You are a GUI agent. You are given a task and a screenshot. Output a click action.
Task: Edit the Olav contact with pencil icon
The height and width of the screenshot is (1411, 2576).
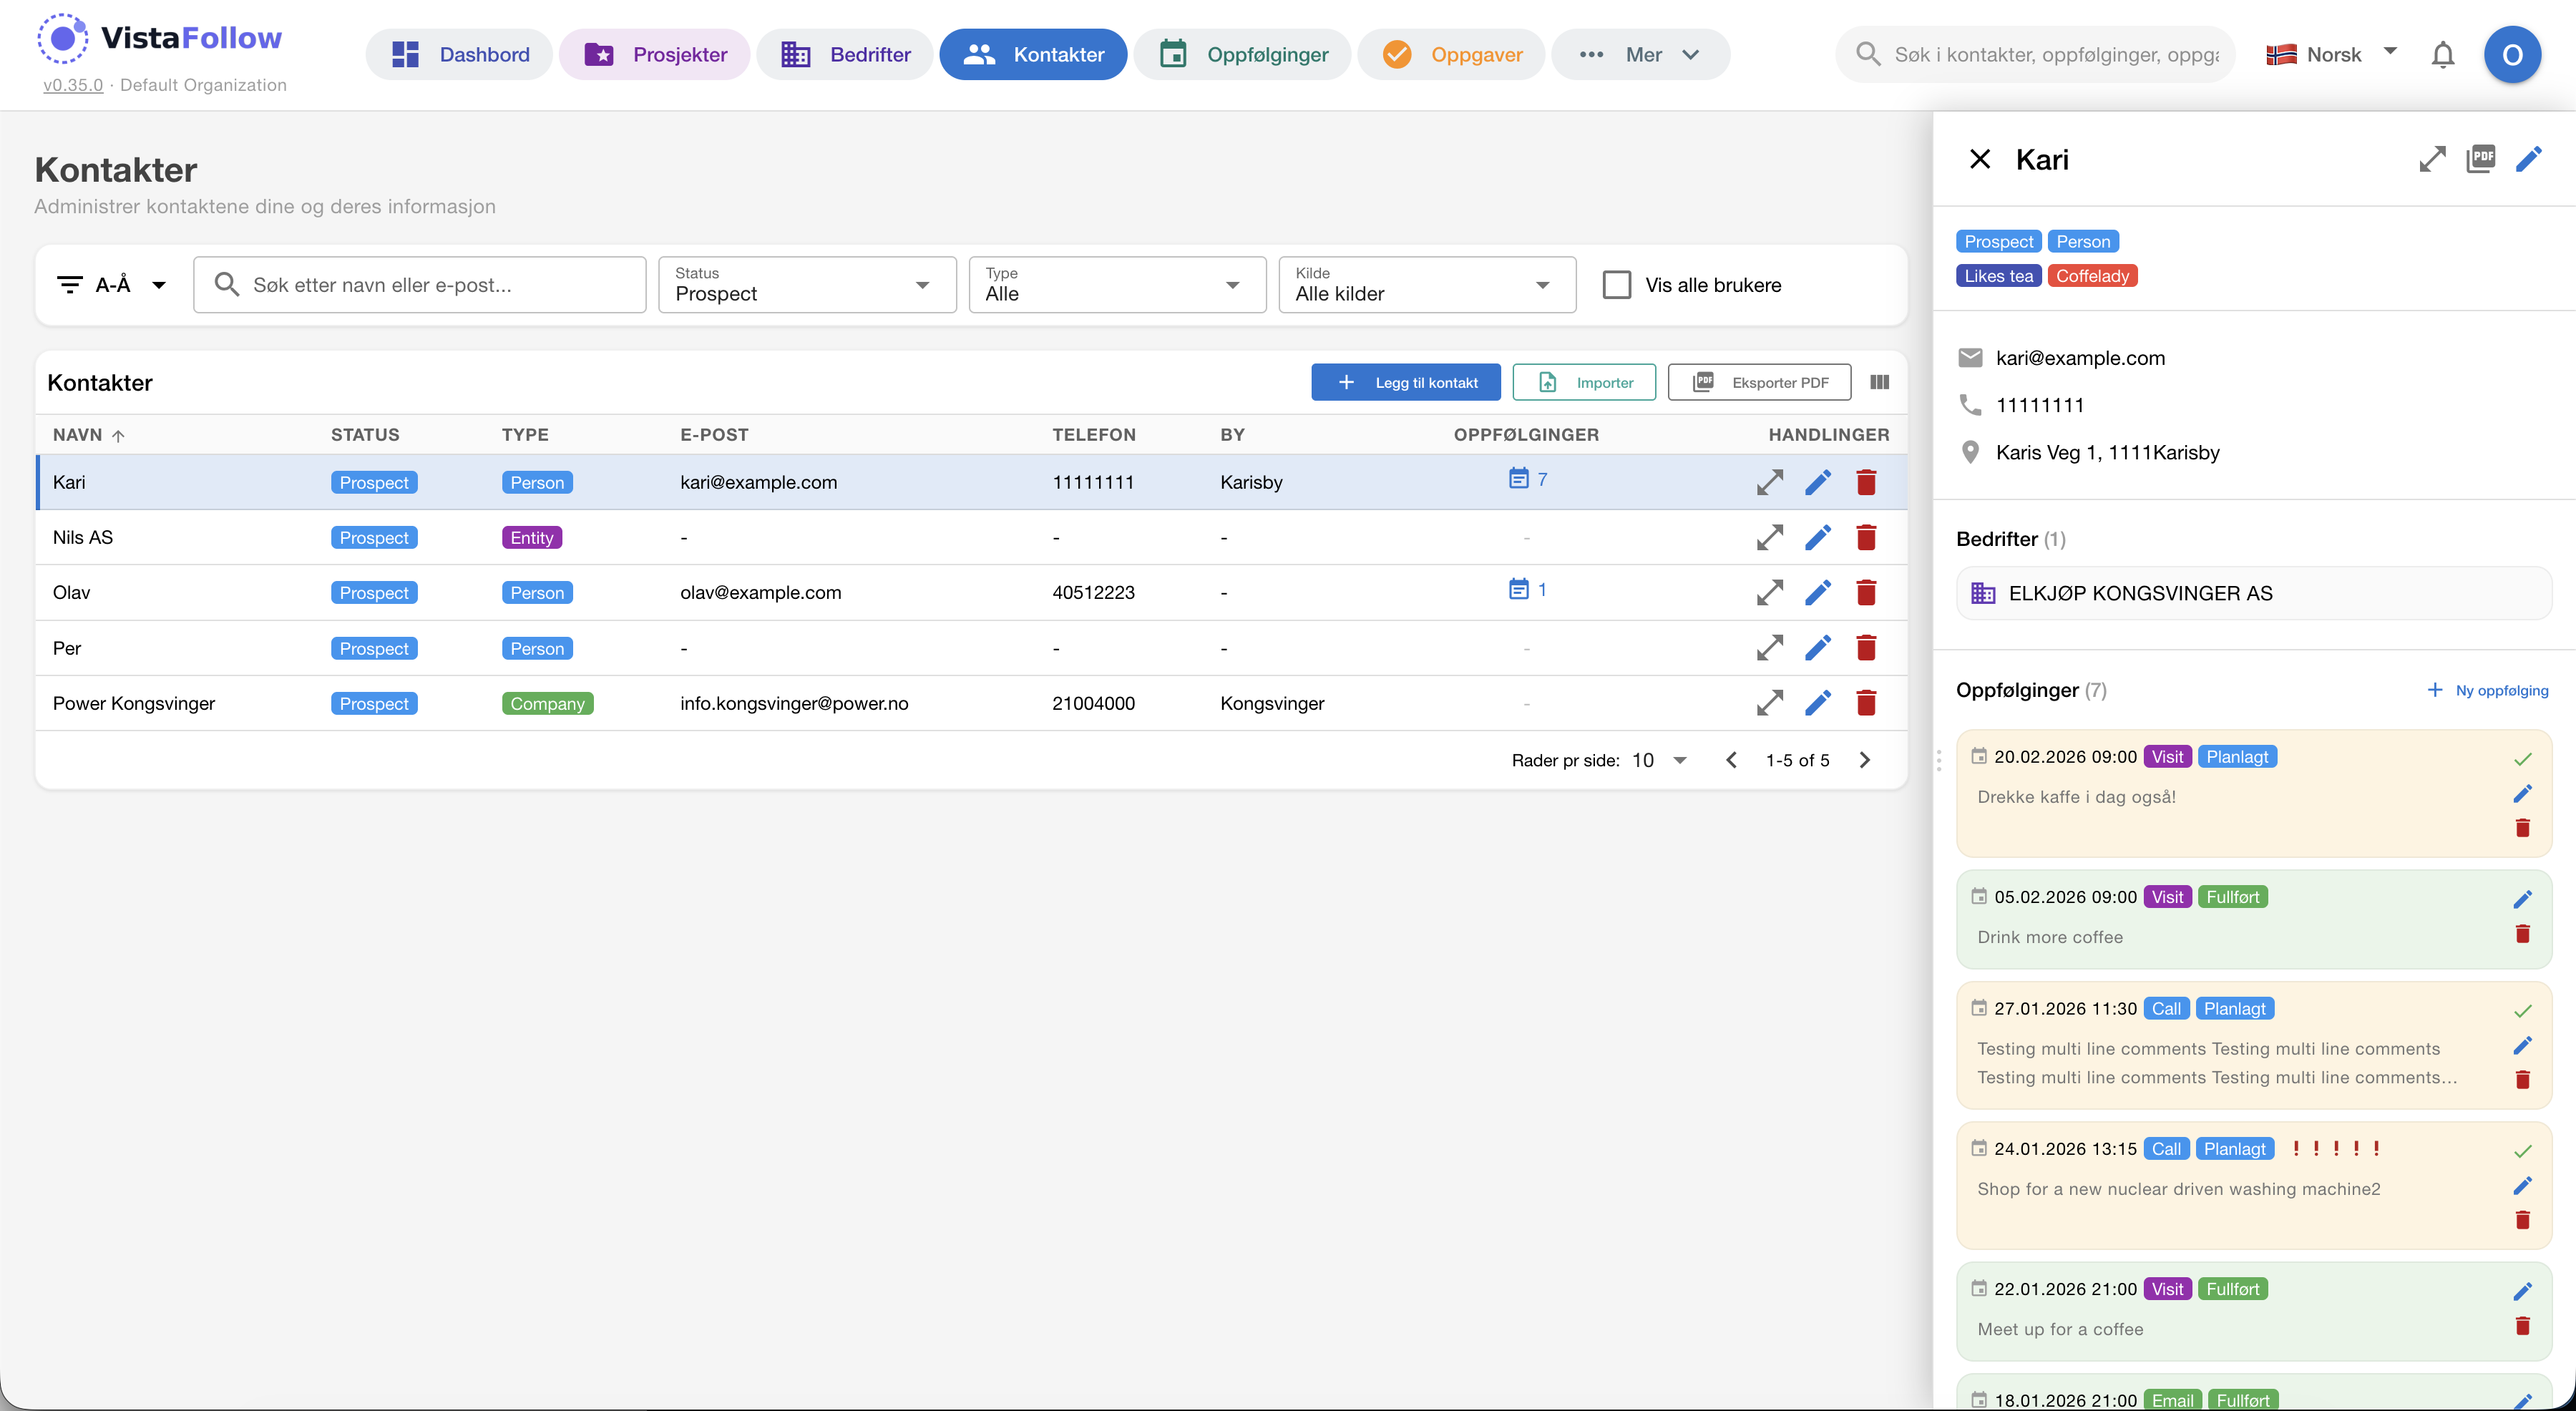click(x=1817, y=593)
